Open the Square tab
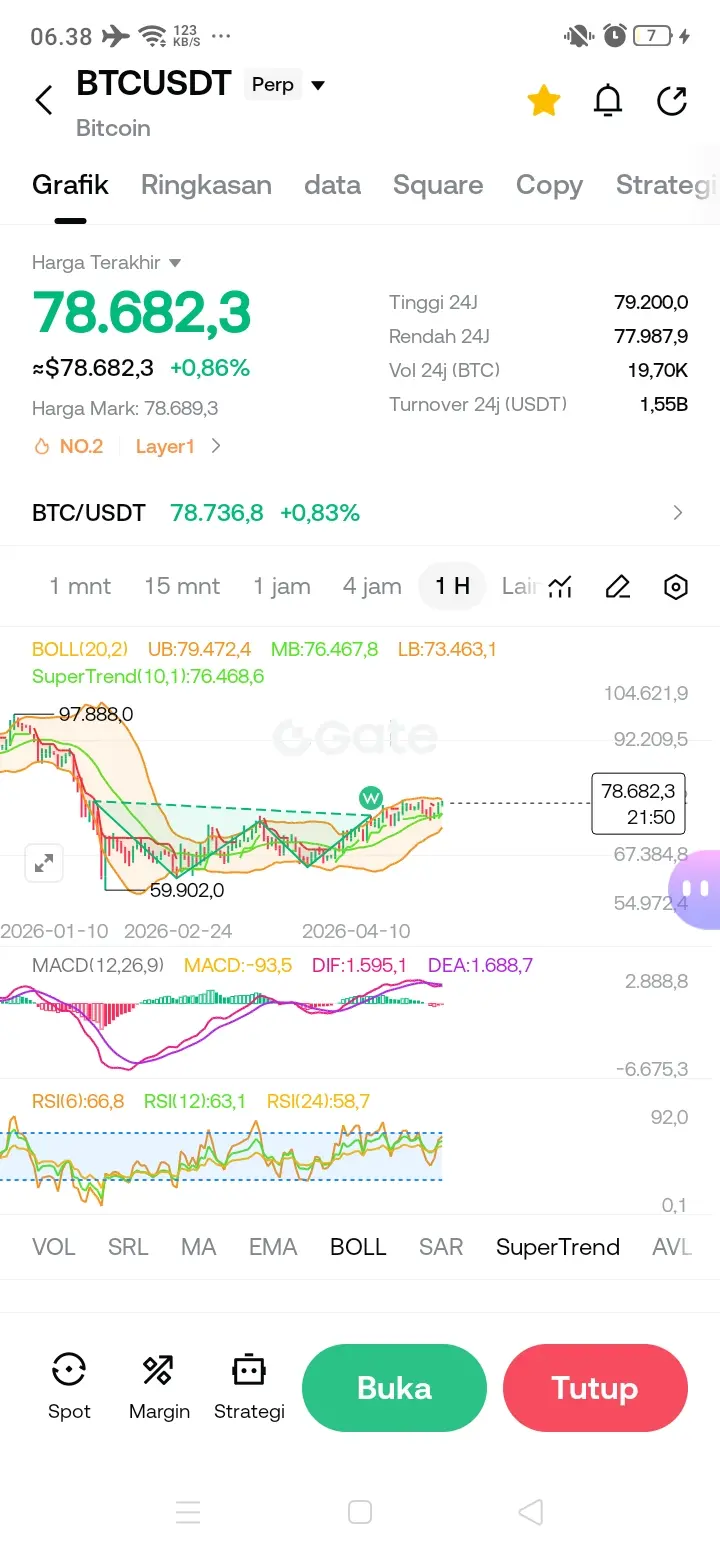720x1560 pixels. click(x=438, y=185)
